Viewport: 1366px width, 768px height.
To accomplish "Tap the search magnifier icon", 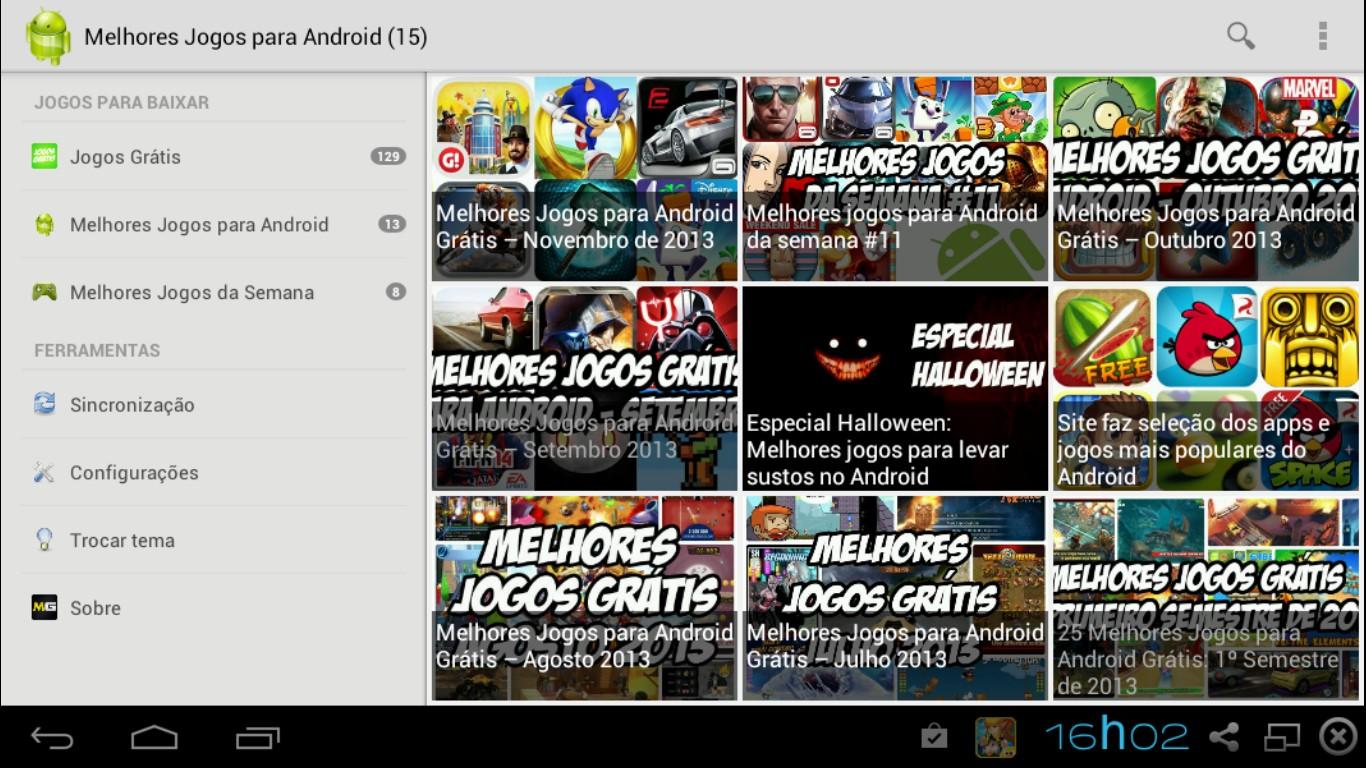I will (x=1241, y=36).
